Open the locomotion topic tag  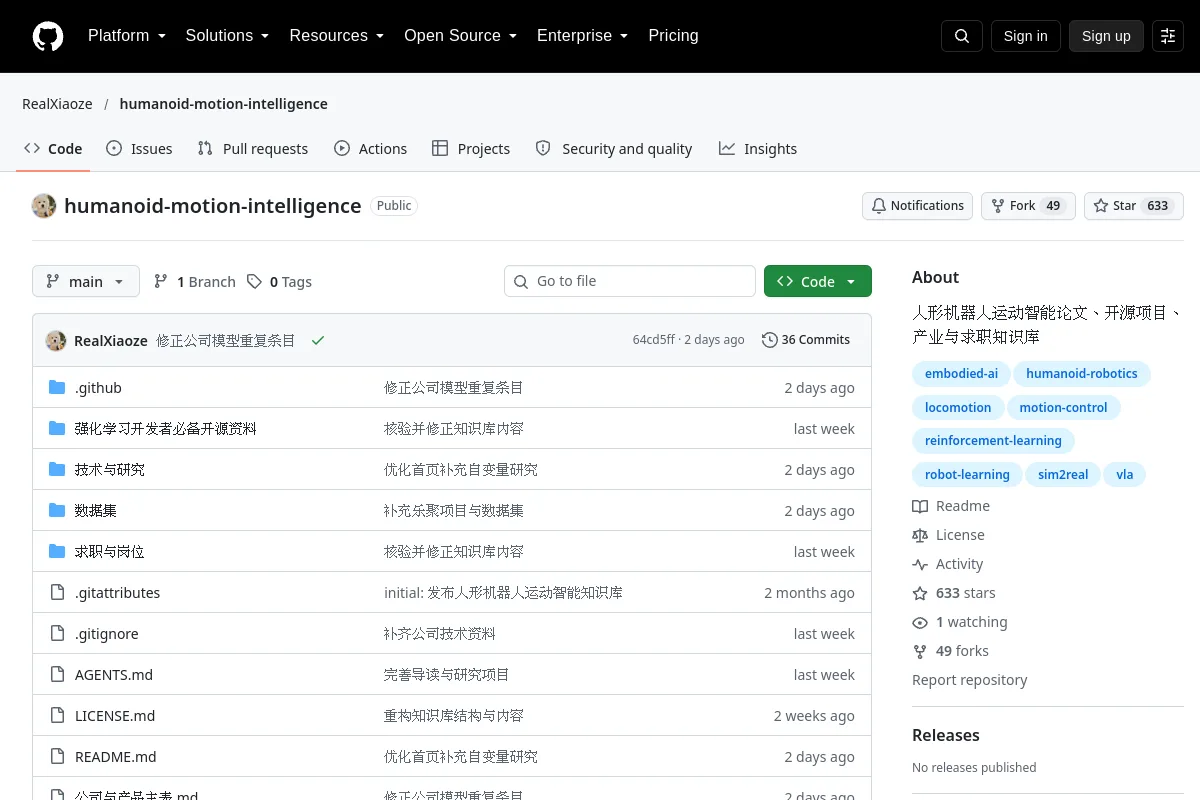tap(958, 408)
